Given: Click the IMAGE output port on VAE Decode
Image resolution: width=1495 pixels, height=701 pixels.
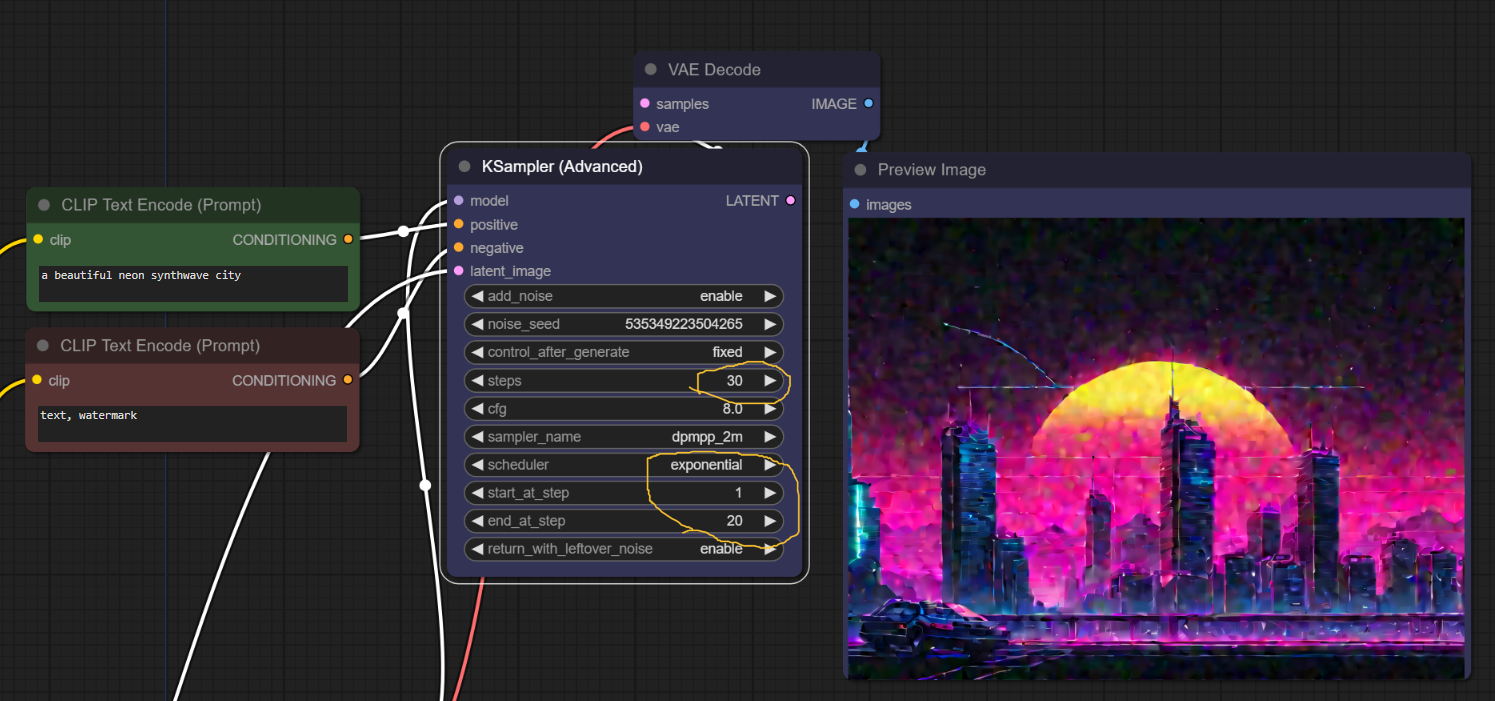Looking at the screenshot, I should [x=868, y=104].
